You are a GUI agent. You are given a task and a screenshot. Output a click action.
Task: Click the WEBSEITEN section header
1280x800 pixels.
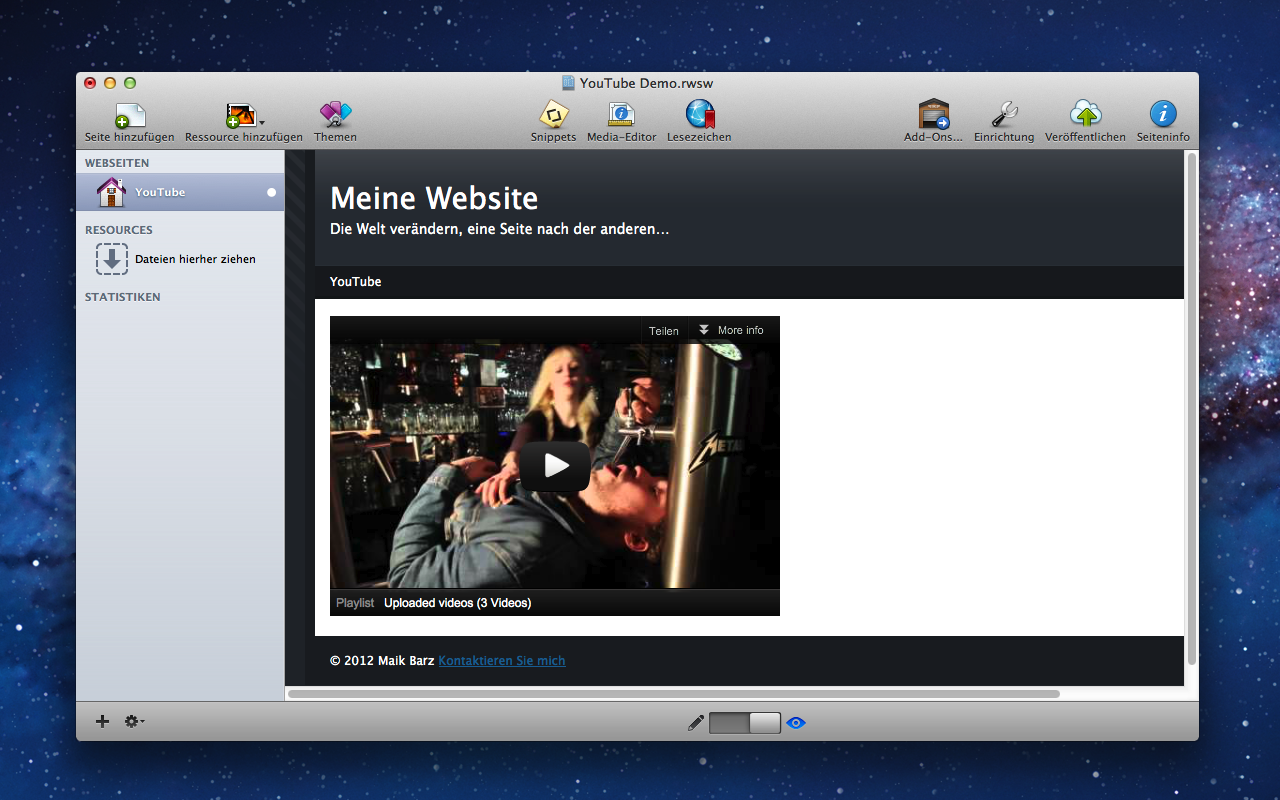point(117,163)
